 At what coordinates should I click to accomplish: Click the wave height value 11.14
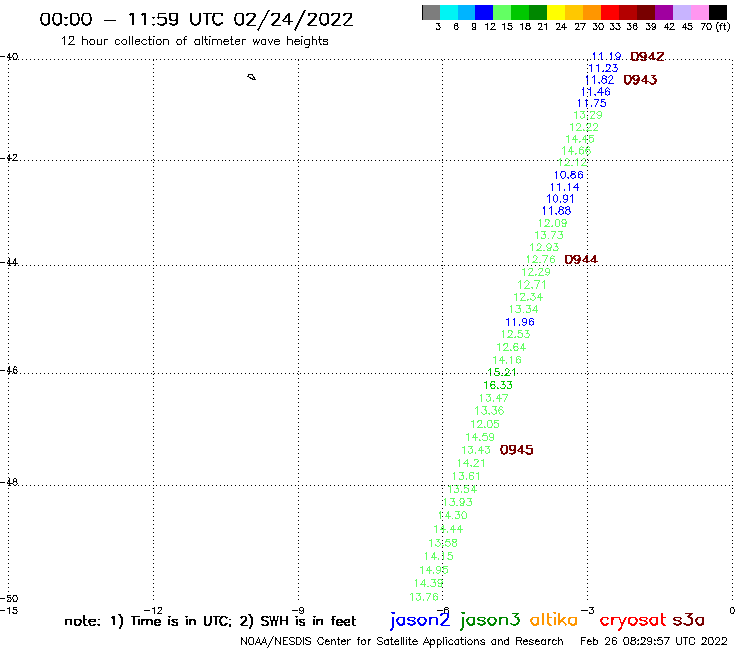[564, 187]
